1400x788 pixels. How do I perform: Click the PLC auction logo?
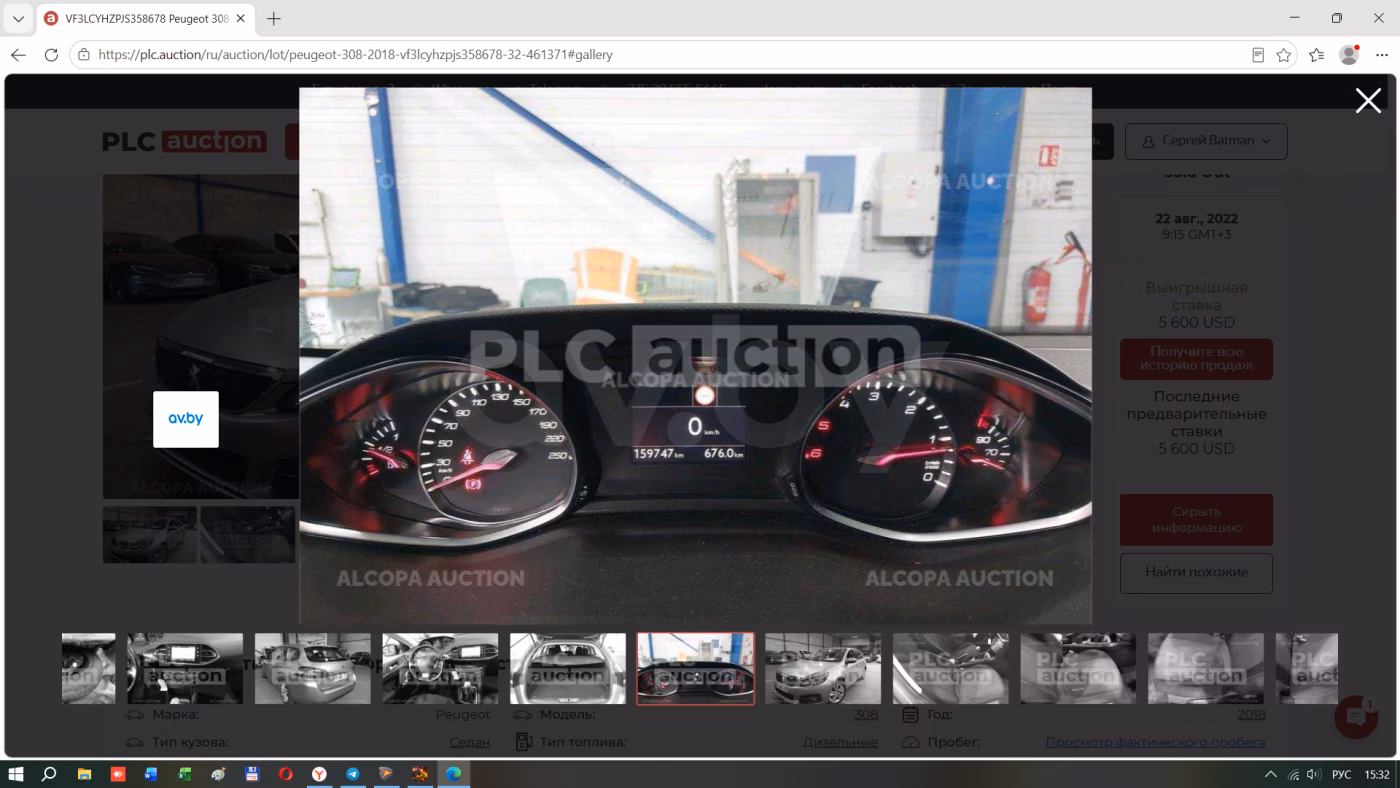pos(184,141)
